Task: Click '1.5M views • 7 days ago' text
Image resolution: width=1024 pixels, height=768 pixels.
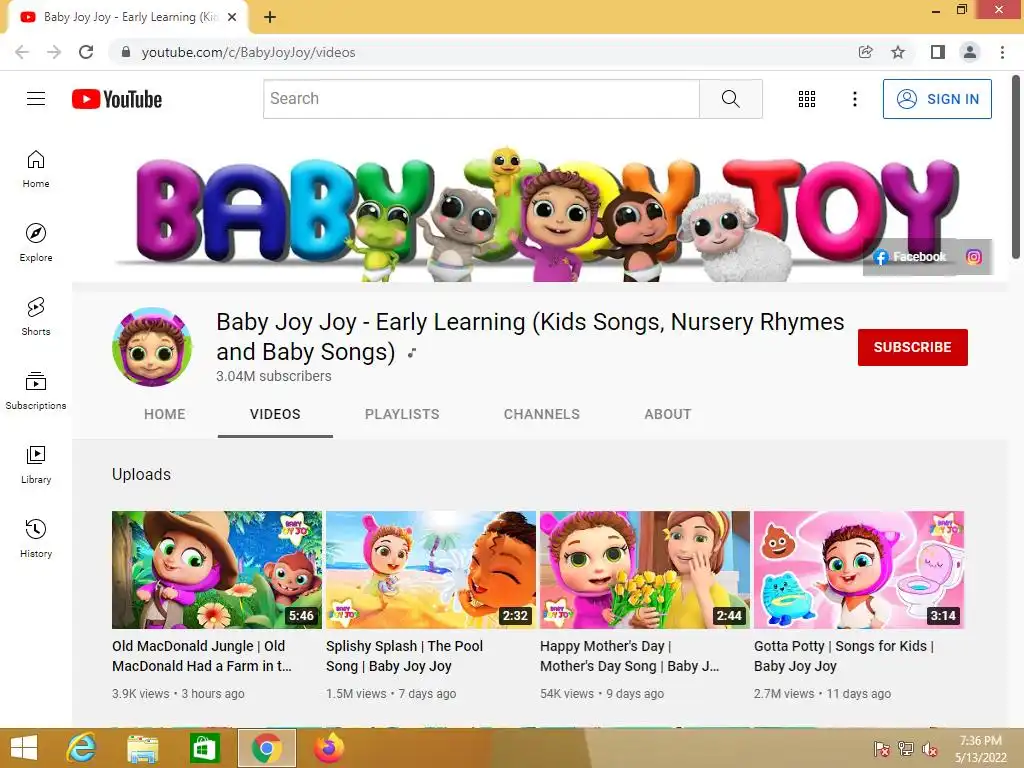Action: [x=391, y=694]
